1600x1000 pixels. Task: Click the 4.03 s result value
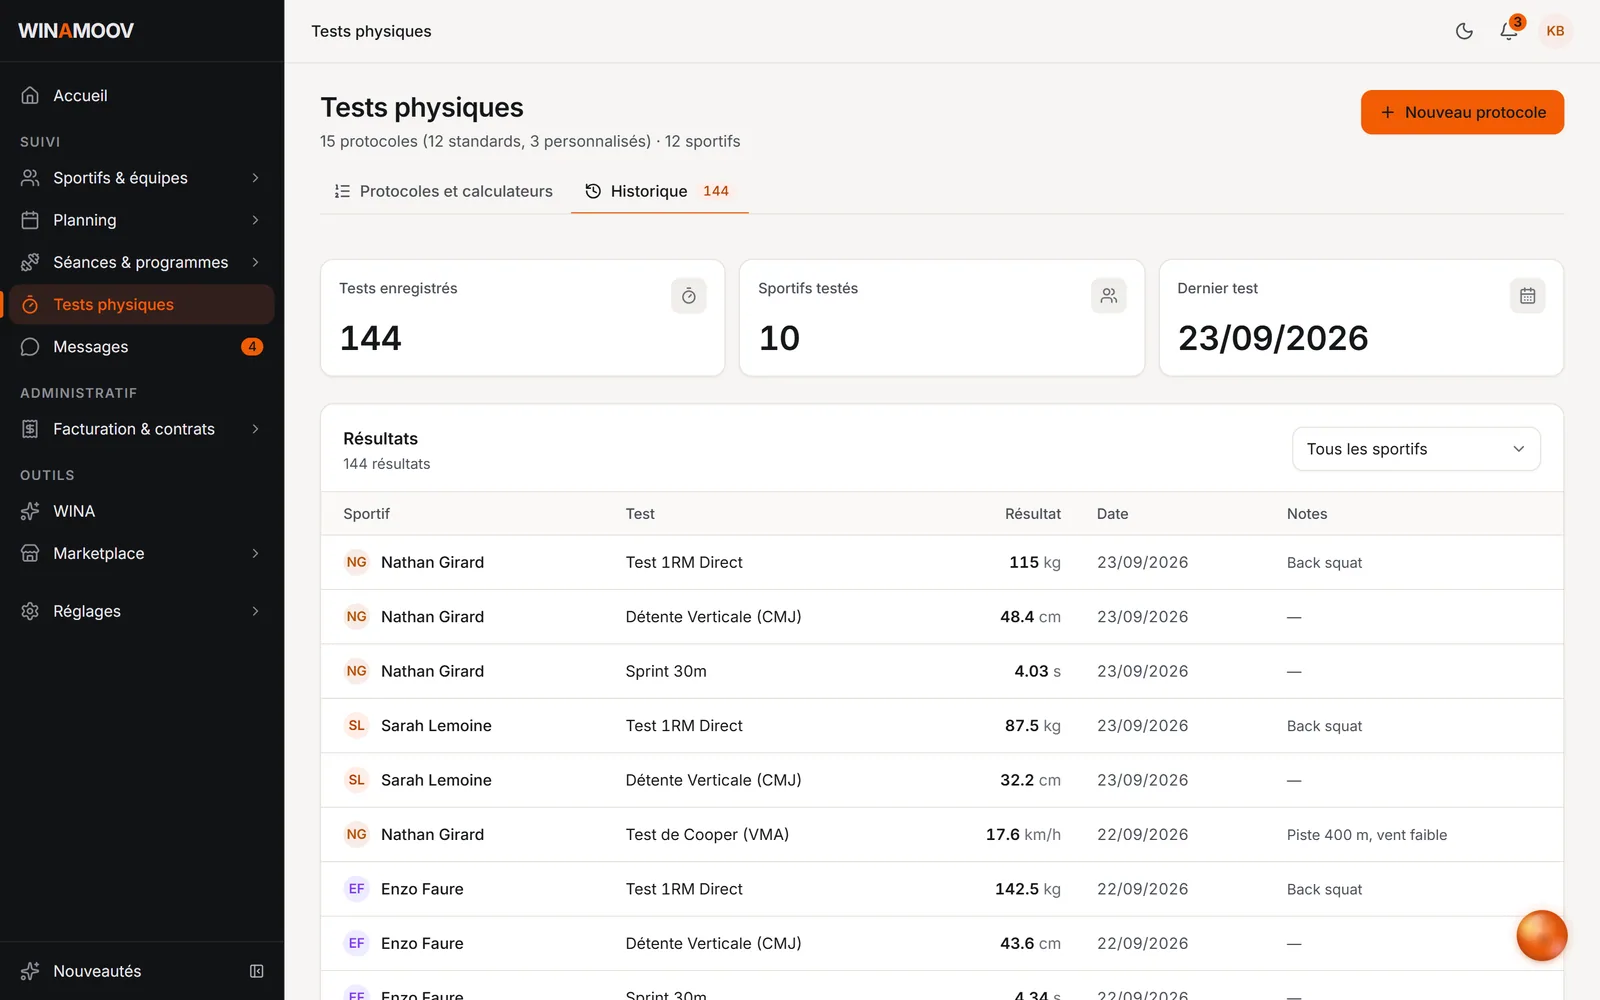click(x=1037, y=671)
